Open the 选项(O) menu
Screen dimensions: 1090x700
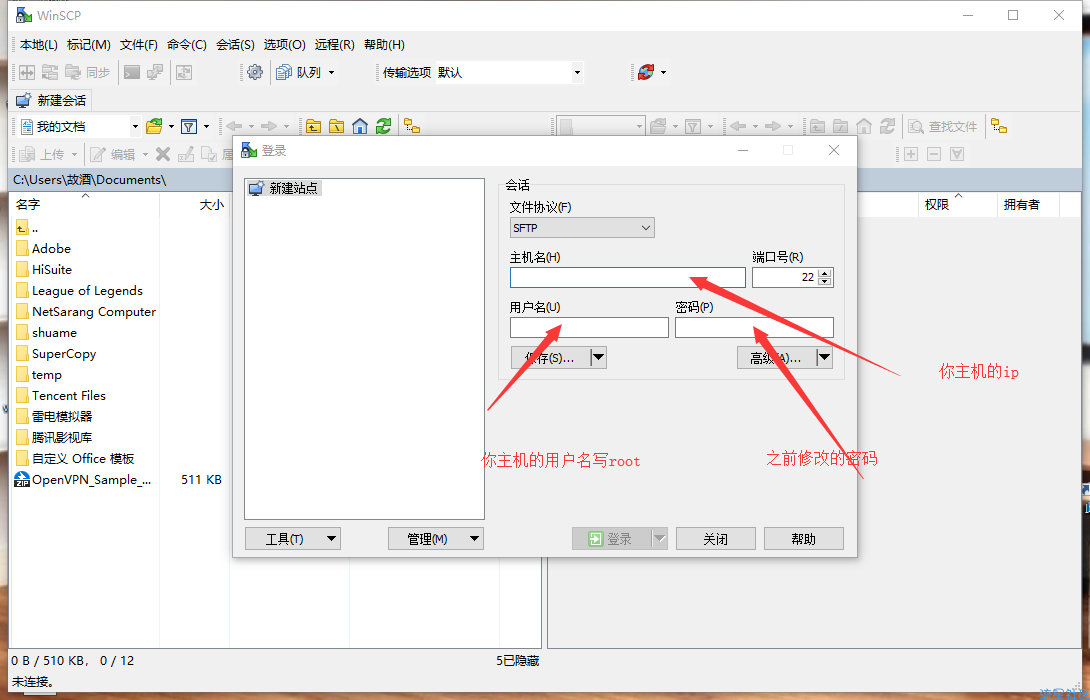pyautogui.click(x=284, y=44)
